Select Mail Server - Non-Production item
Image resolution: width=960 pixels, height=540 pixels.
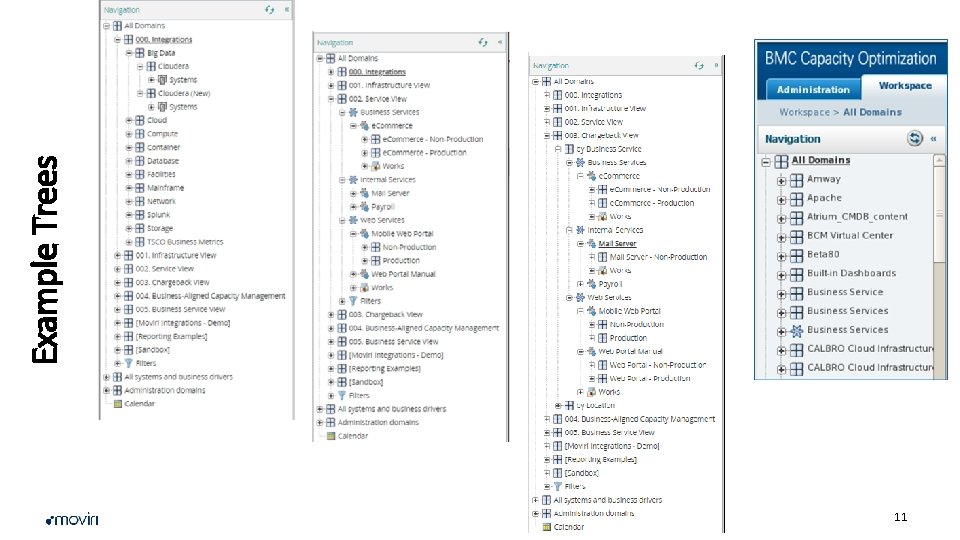[x=658, y=257]
